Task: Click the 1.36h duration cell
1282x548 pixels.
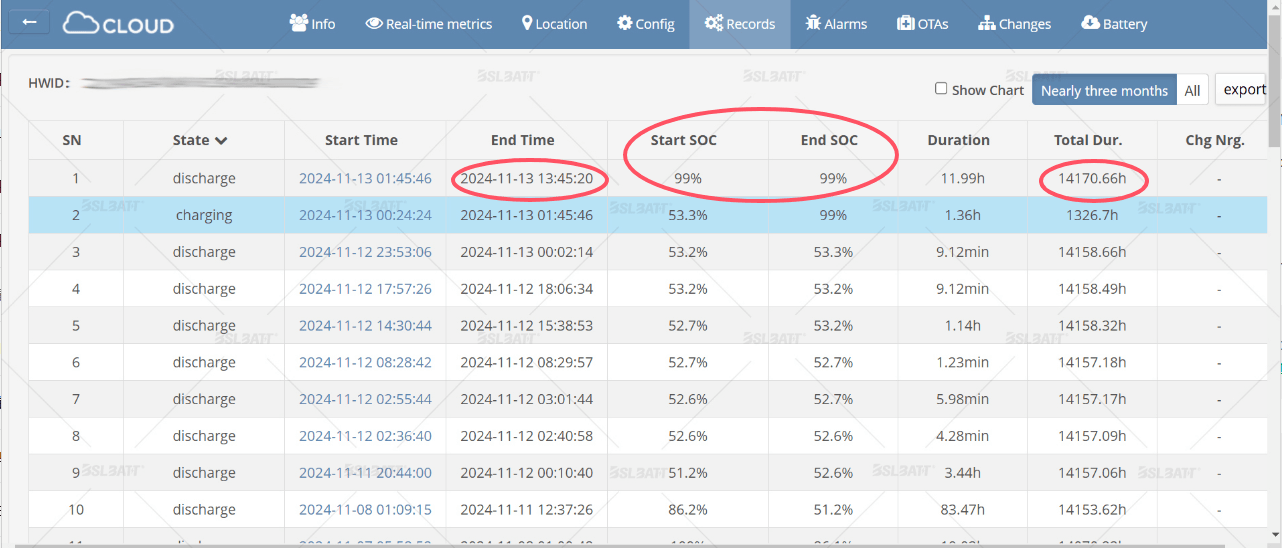Action: 962,215
